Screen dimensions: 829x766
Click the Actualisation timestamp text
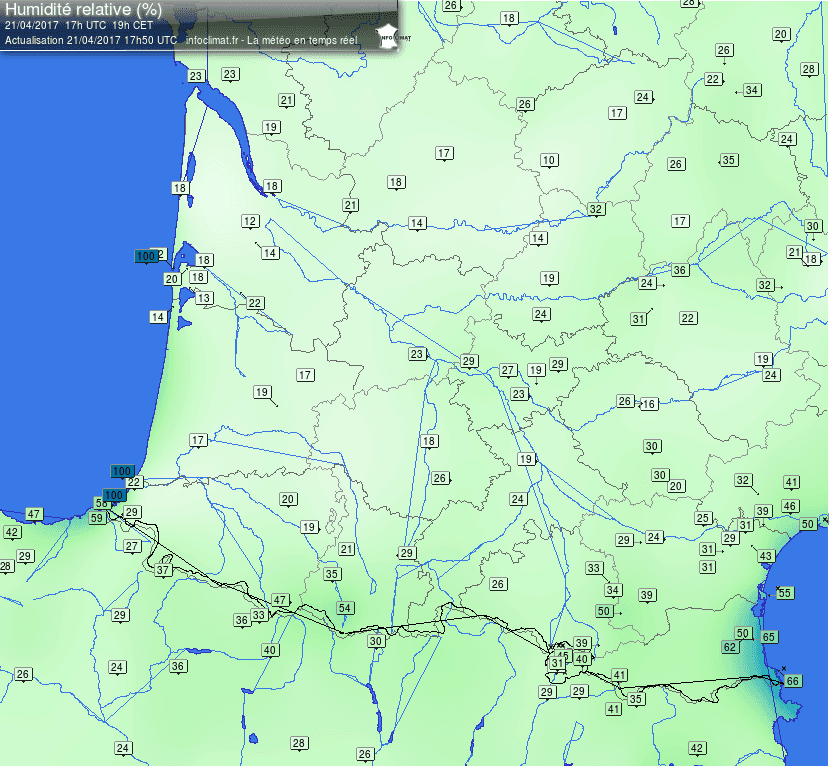point(91,40)
